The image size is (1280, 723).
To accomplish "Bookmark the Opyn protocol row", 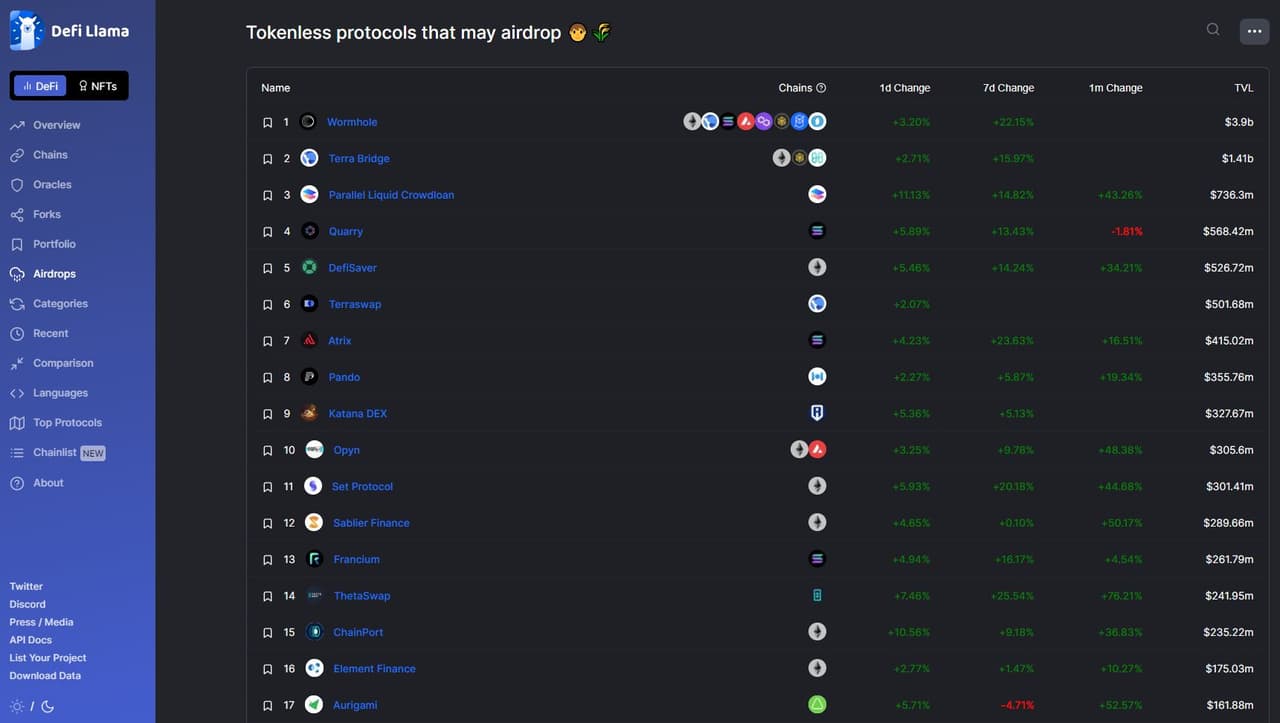I will [x=267, y=451].
